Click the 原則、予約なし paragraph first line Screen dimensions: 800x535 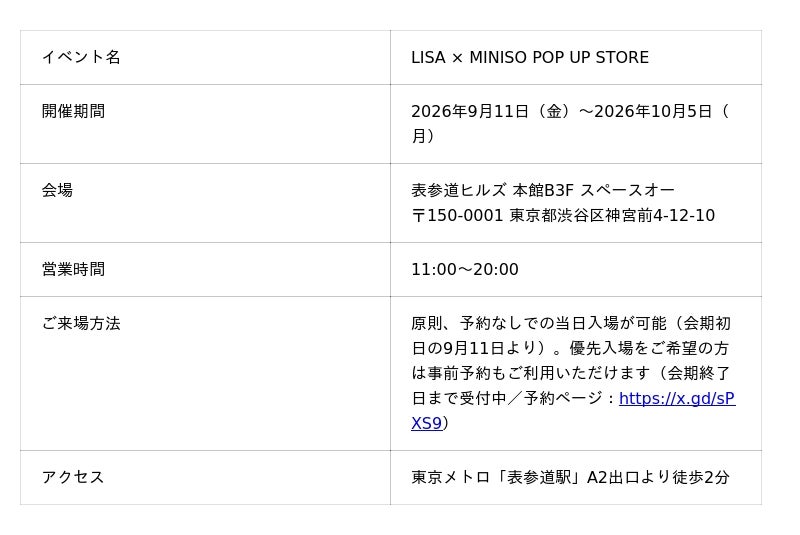point(571,323)
